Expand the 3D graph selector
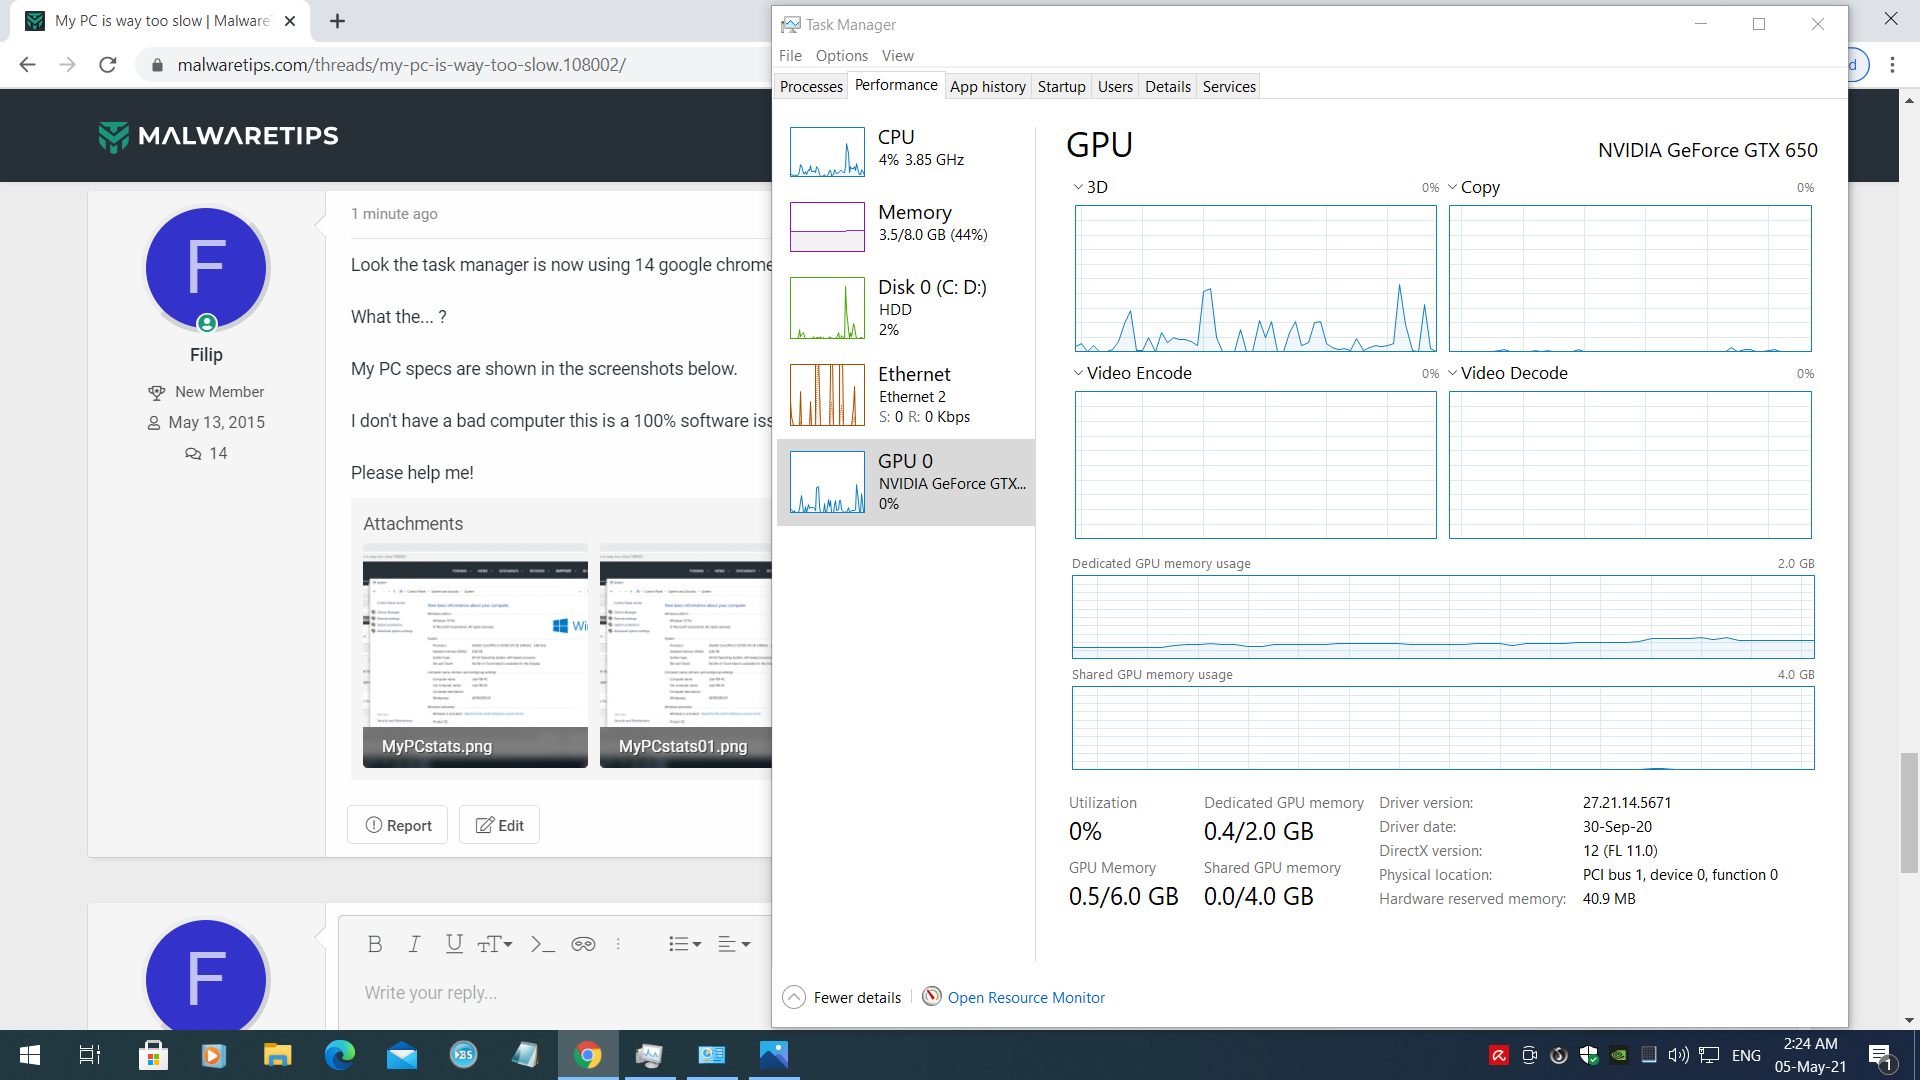The height and width of the screenshot is (1080, 1920). 1079,187
